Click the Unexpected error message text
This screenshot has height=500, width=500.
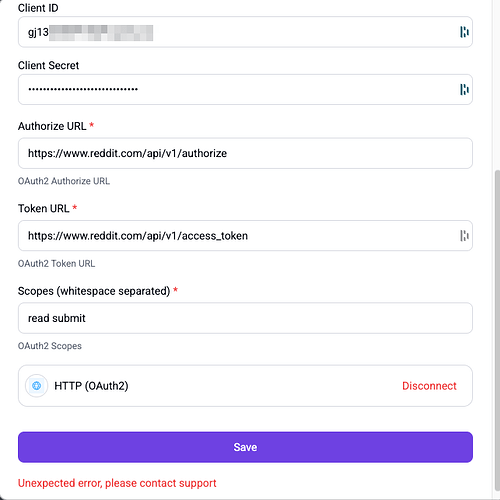coord(117,483)
